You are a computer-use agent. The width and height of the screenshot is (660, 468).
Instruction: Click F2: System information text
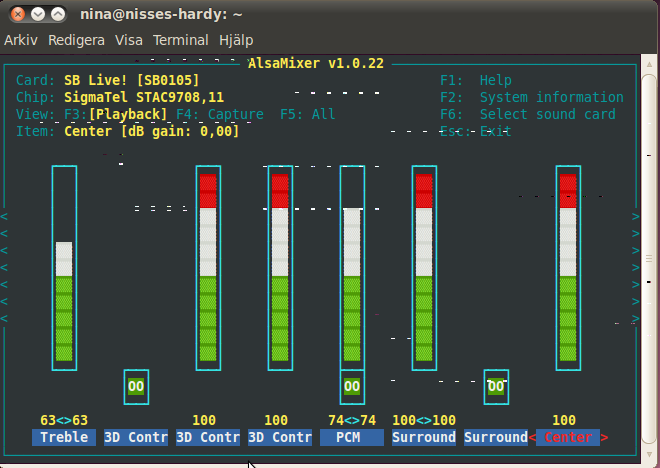(532, 97)
